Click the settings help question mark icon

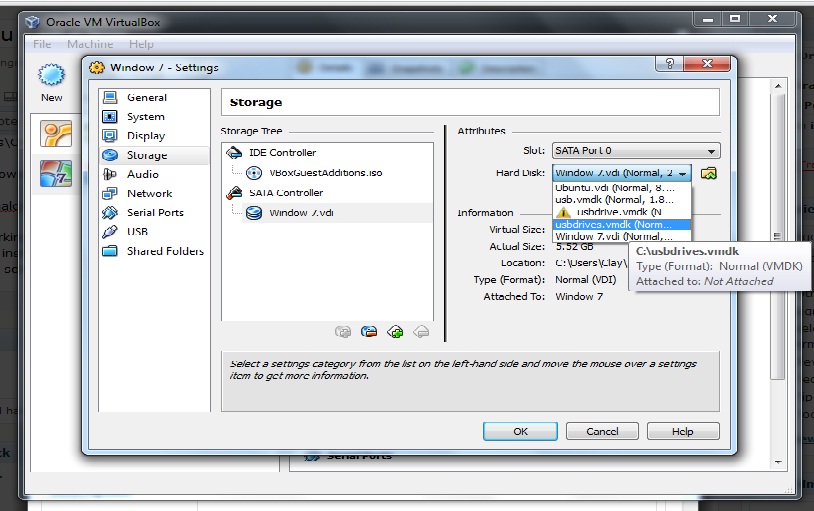[x=668, y=64]
